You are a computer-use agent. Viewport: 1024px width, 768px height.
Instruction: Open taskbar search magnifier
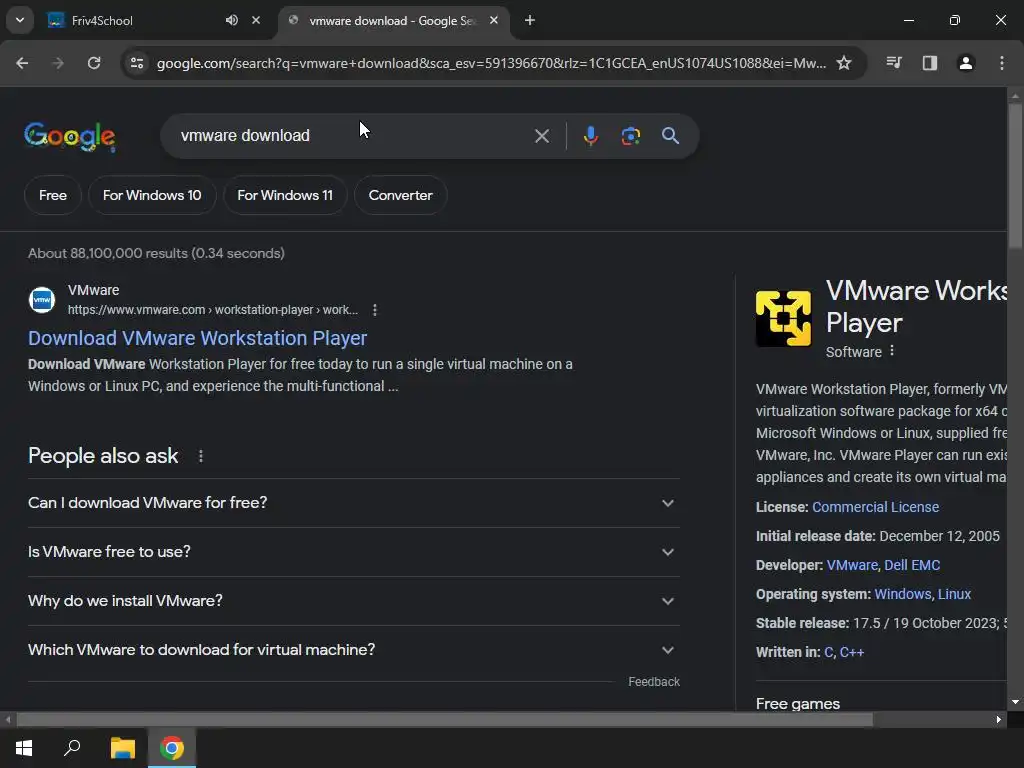click(x=72, y=748)
